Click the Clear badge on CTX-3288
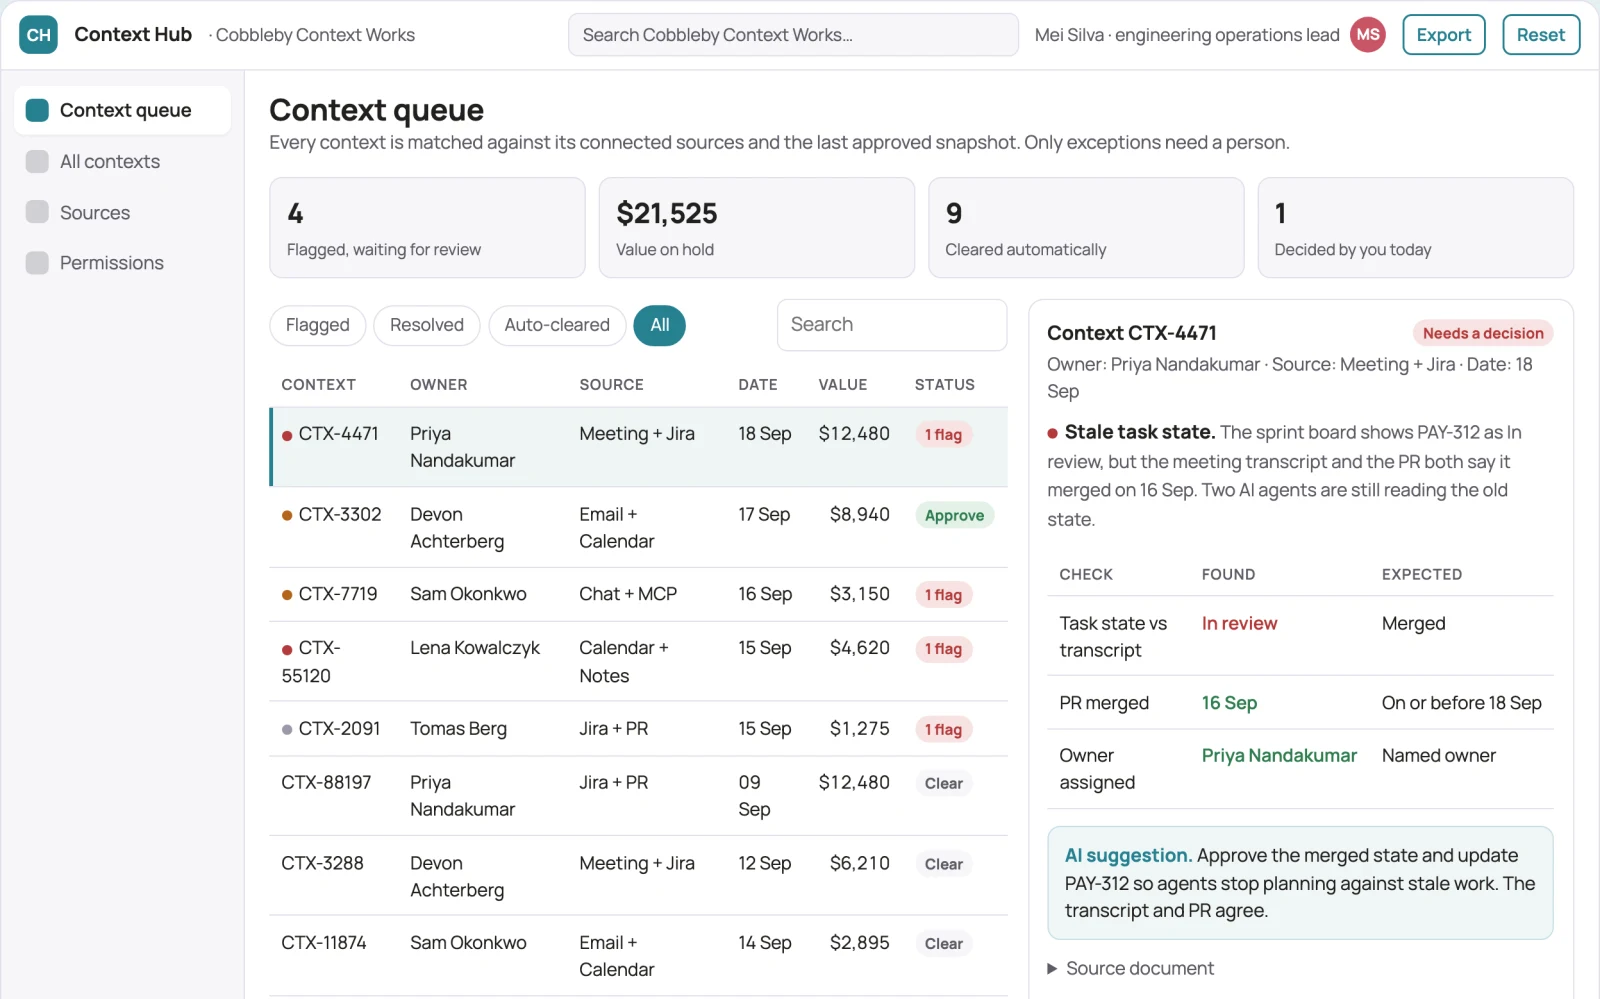Viewport: 1600px width, 999px height. 944,864
